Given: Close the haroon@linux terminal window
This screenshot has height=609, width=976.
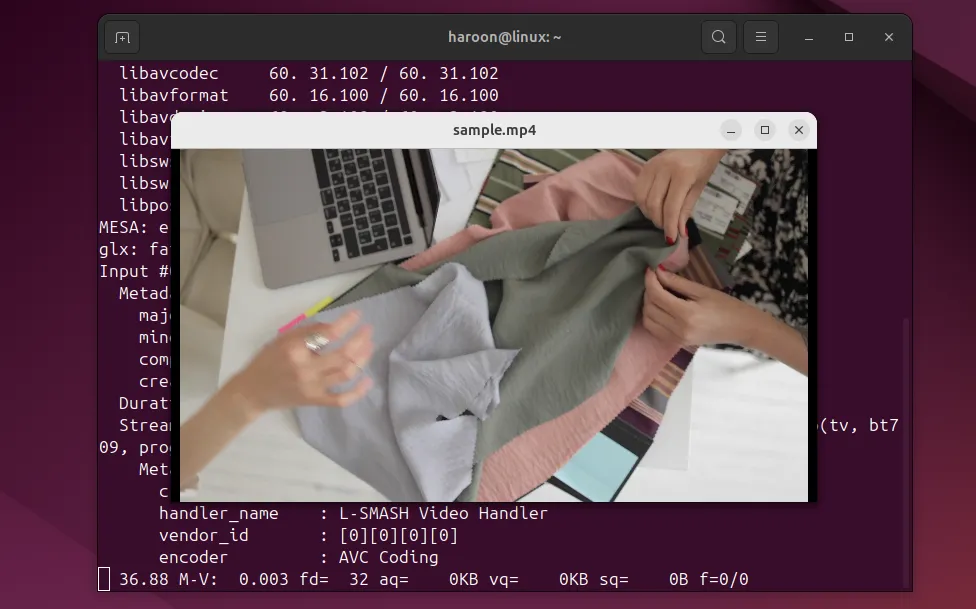Looking at the screenshot, I should pyautogui.click(x=889, y=37).
